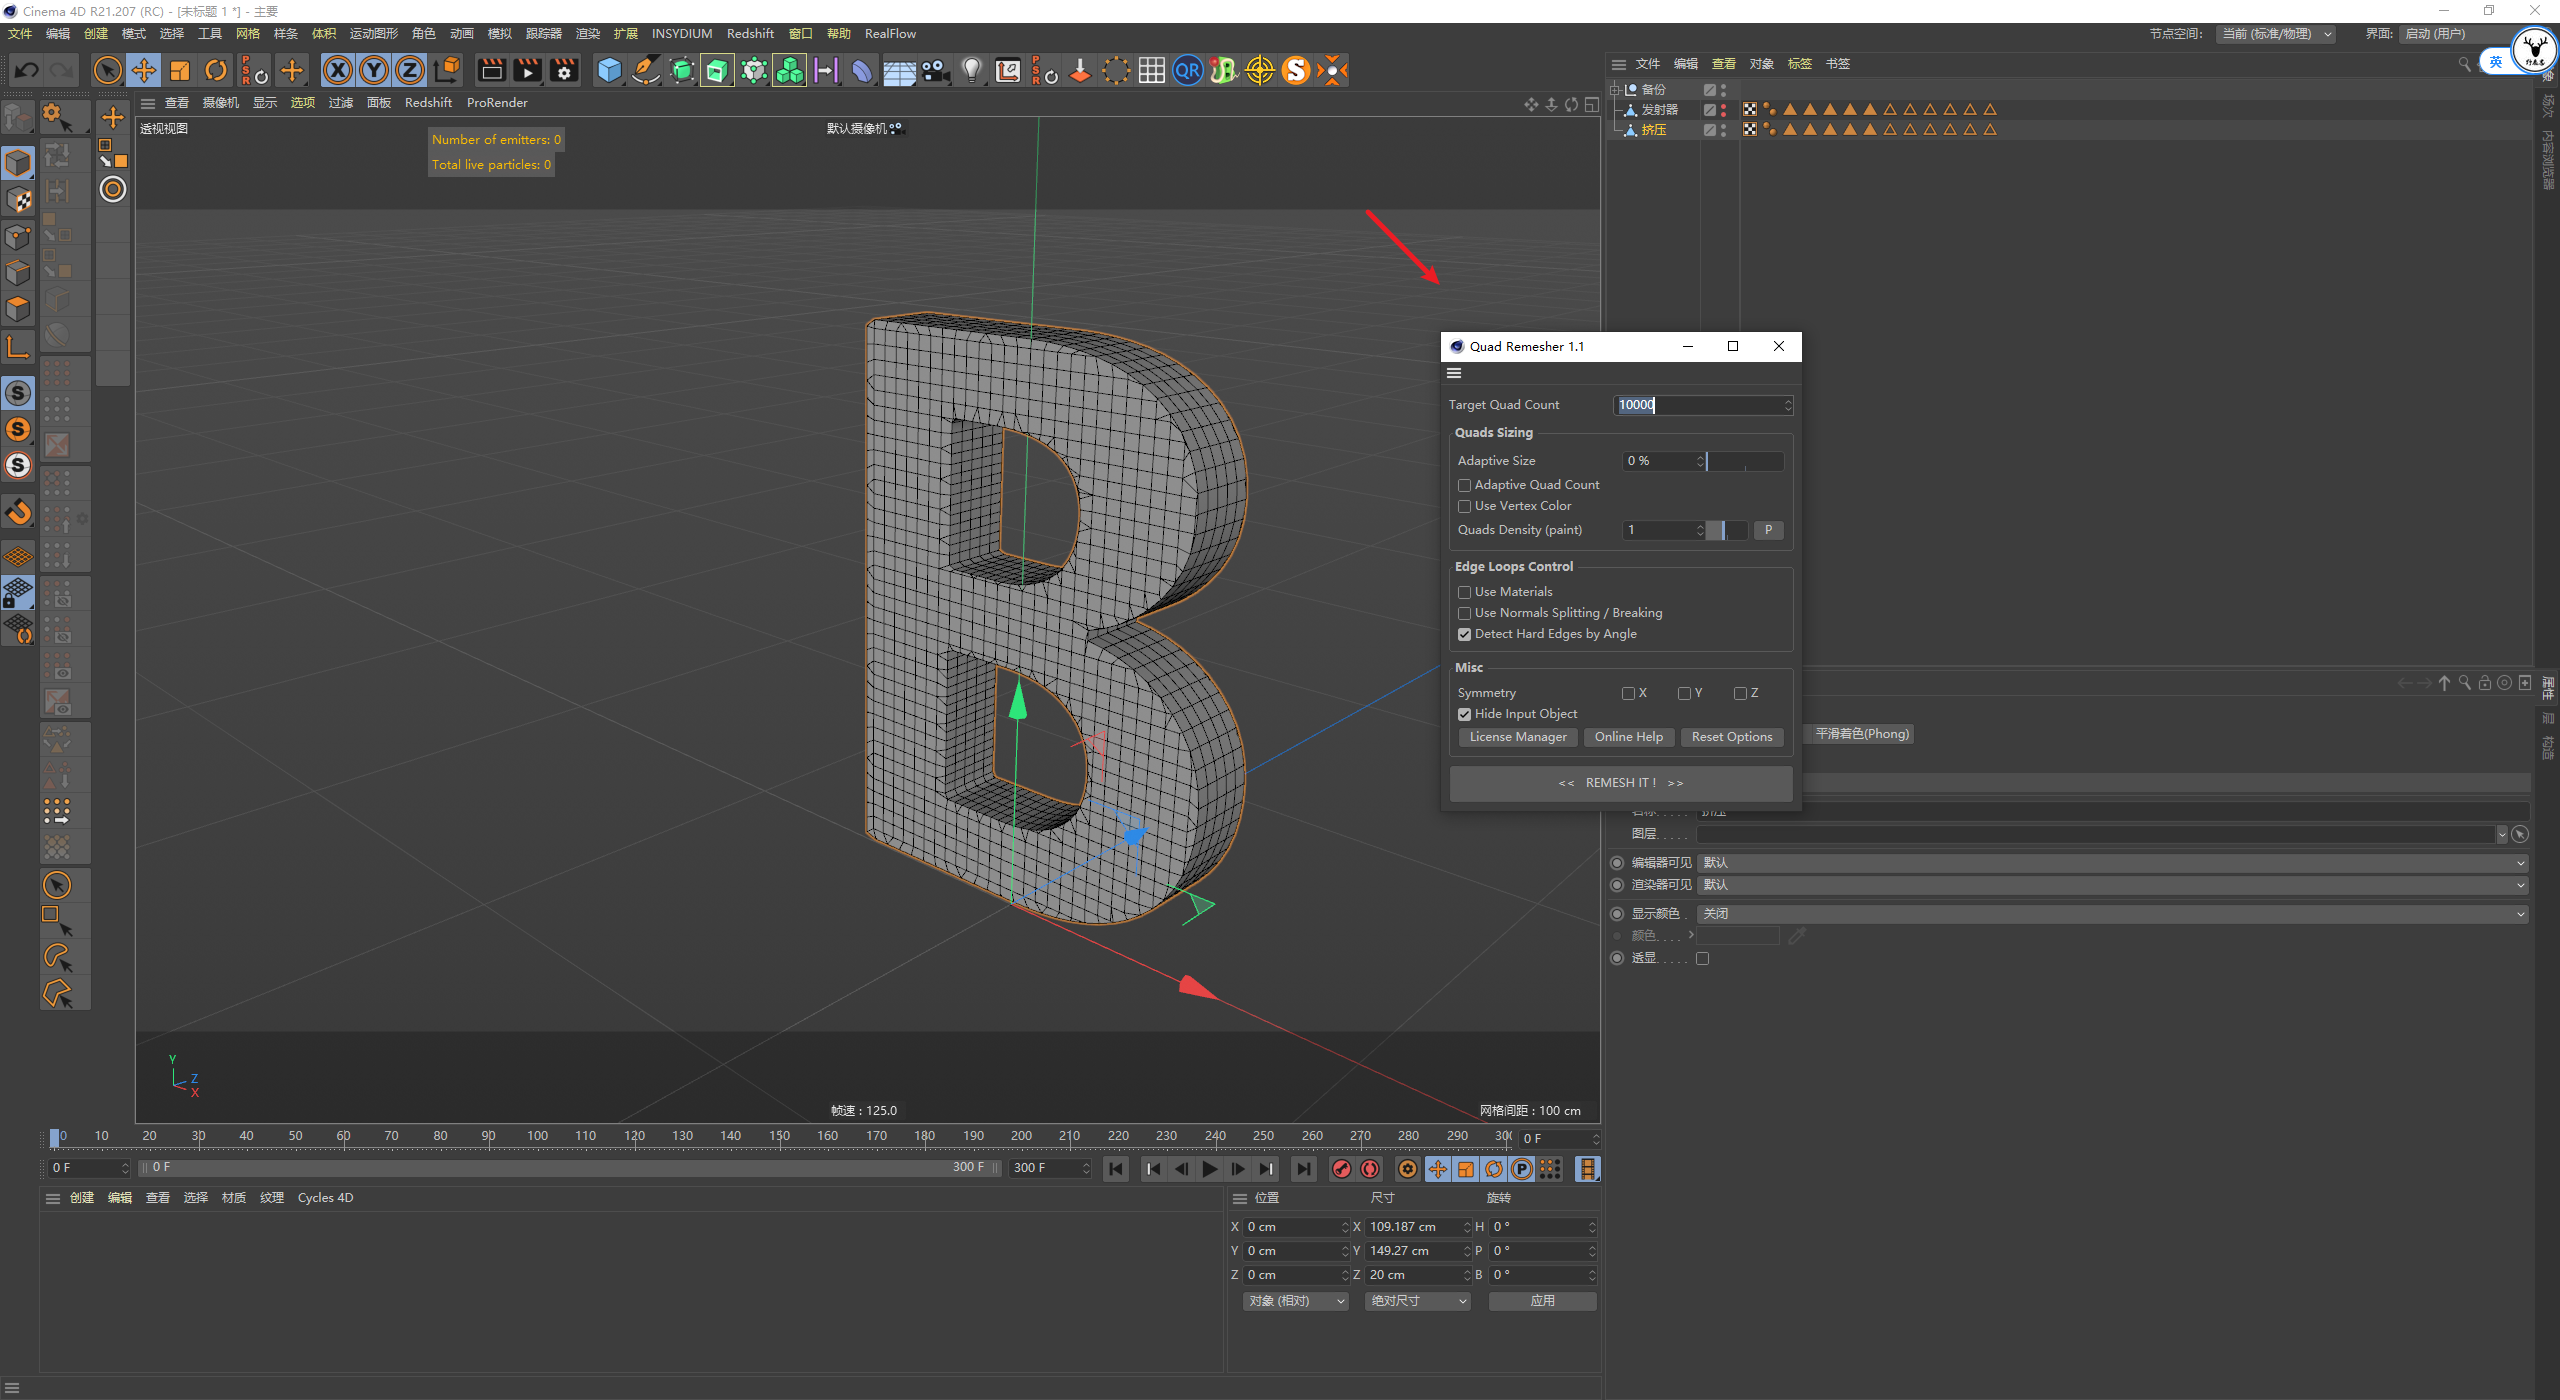The height and width of the screenshot is (1400, 2560).
Task: Open the 编辑器可见 dropdown
Action: [2110, 862]
